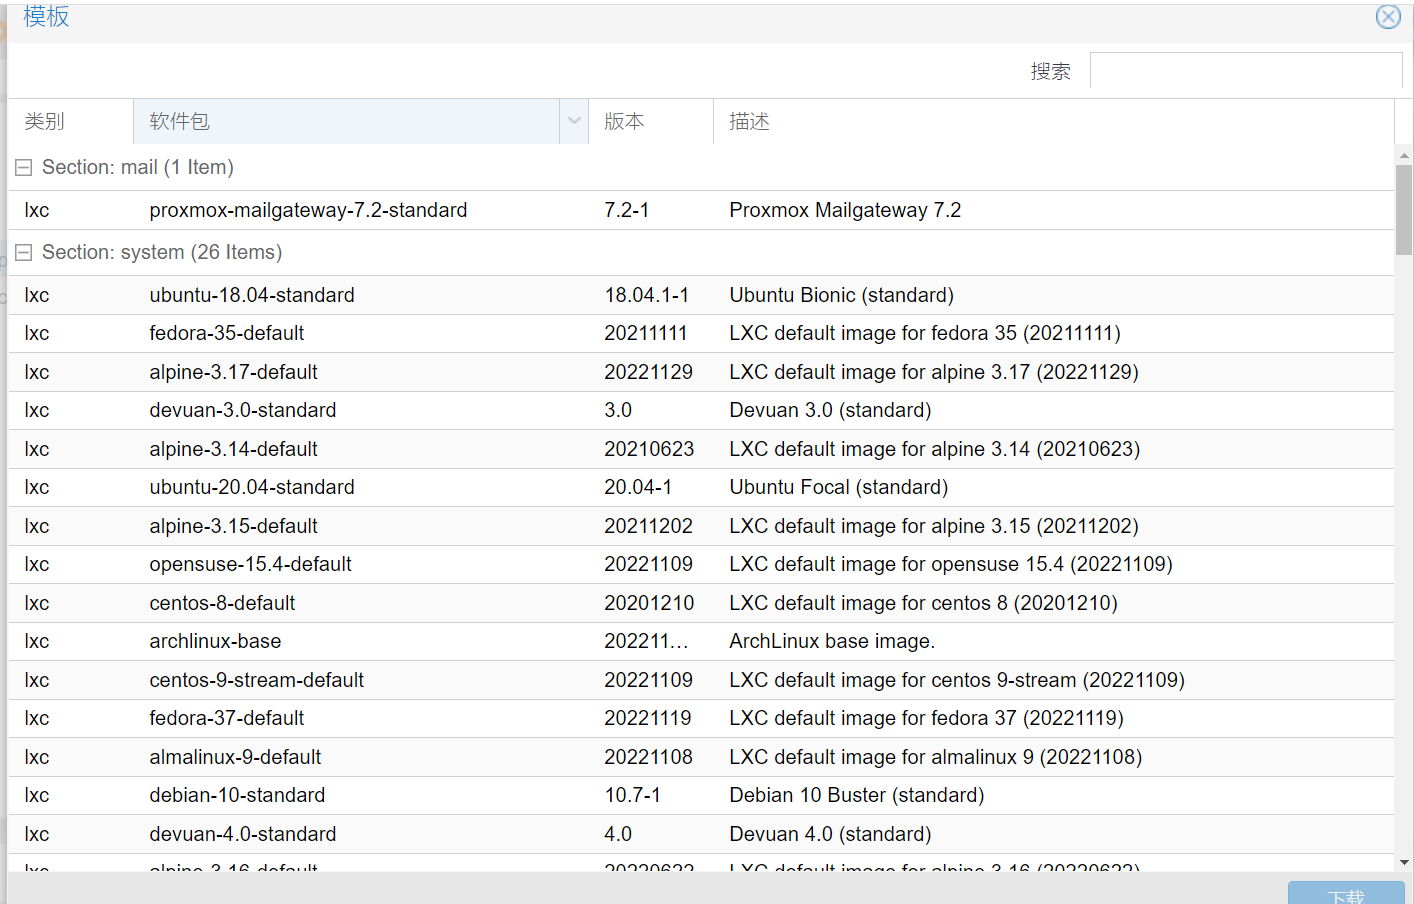The width and height of the screenshot is (1414, 904).
Task: Select the ubuntu-18.04-standard template
Action: [252, 295]
